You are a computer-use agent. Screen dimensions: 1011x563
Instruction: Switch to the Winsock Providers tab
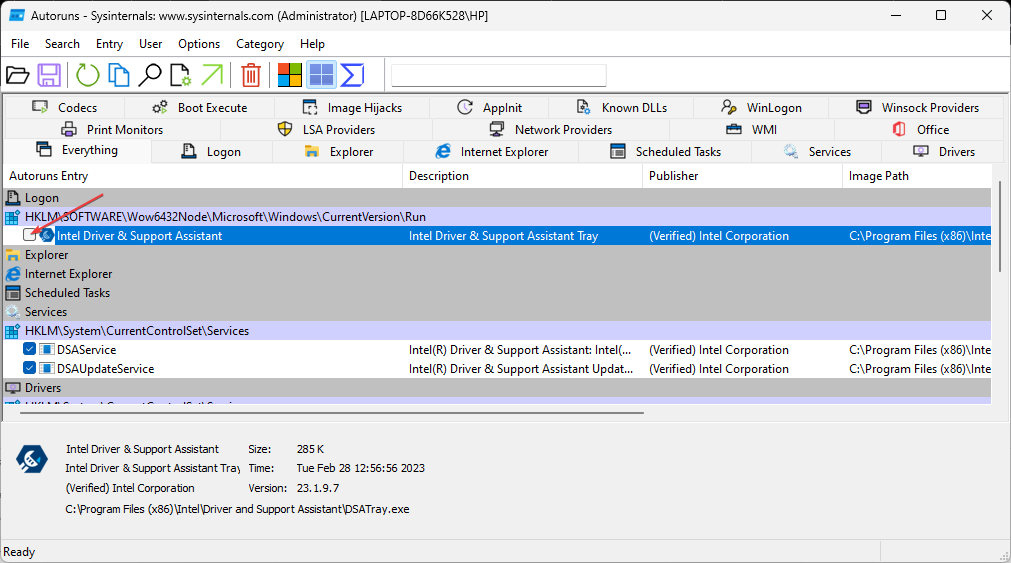[x=917, y=108]
